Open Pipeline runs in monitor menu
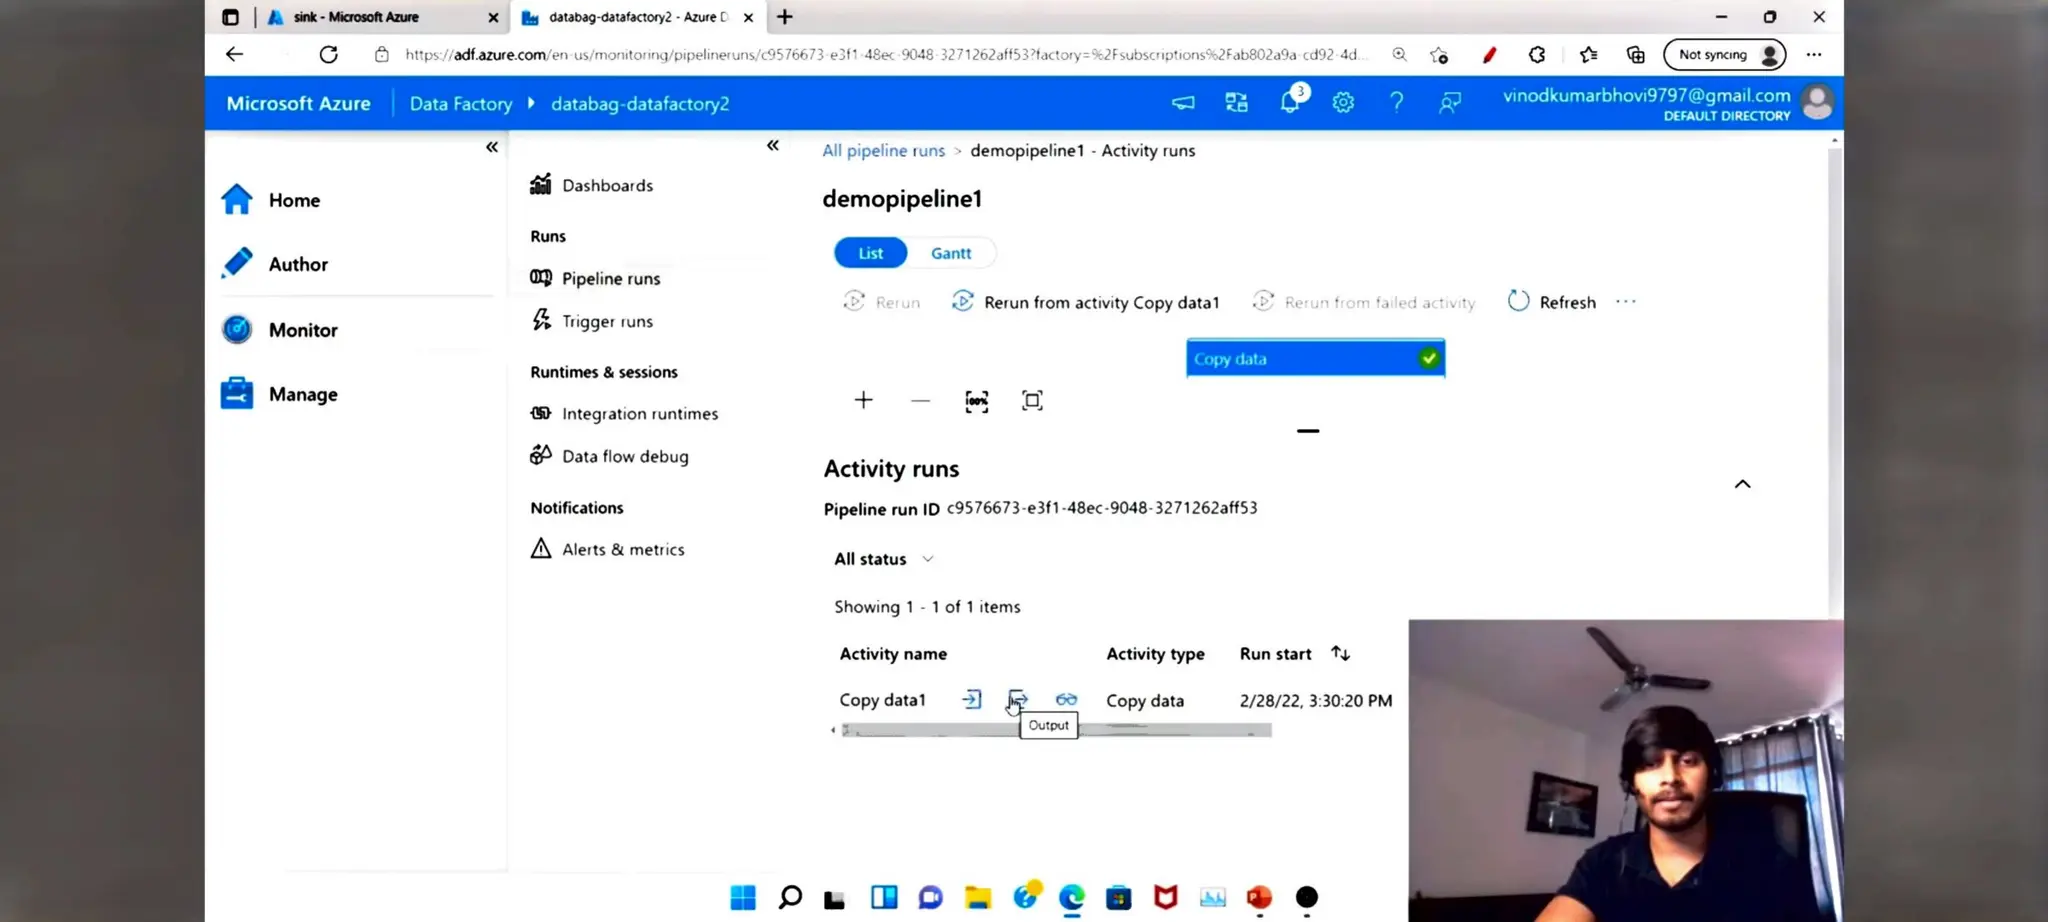 596,278
